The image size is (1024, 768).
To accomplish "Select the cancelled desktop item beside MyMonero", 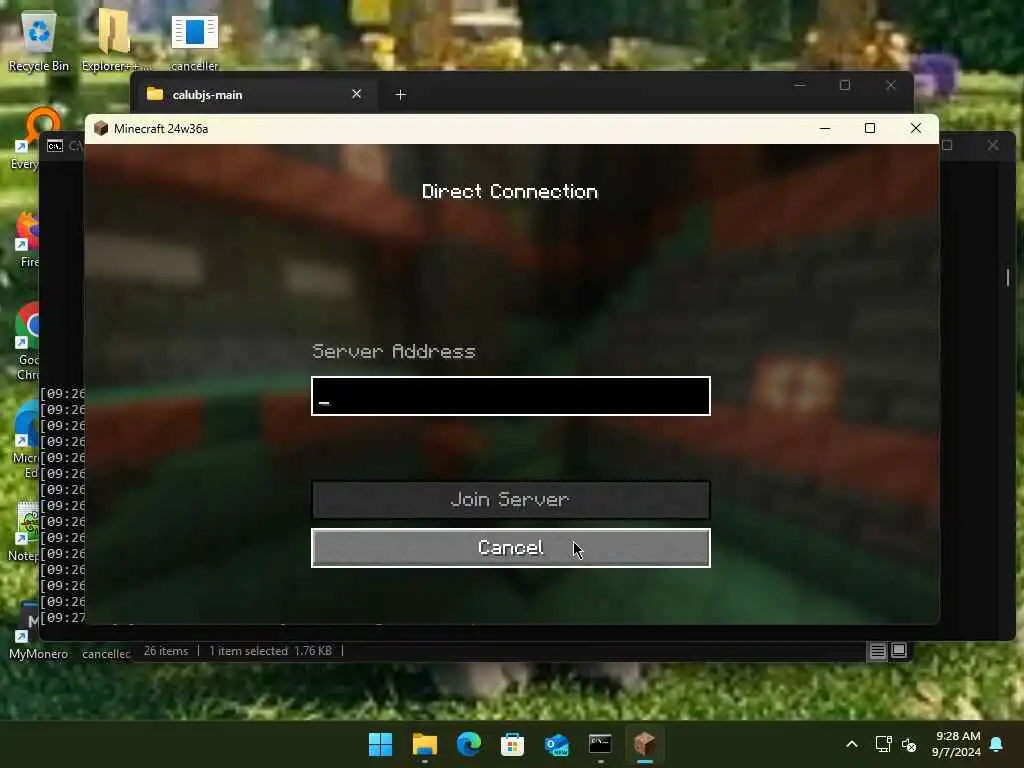I will 106,654.
